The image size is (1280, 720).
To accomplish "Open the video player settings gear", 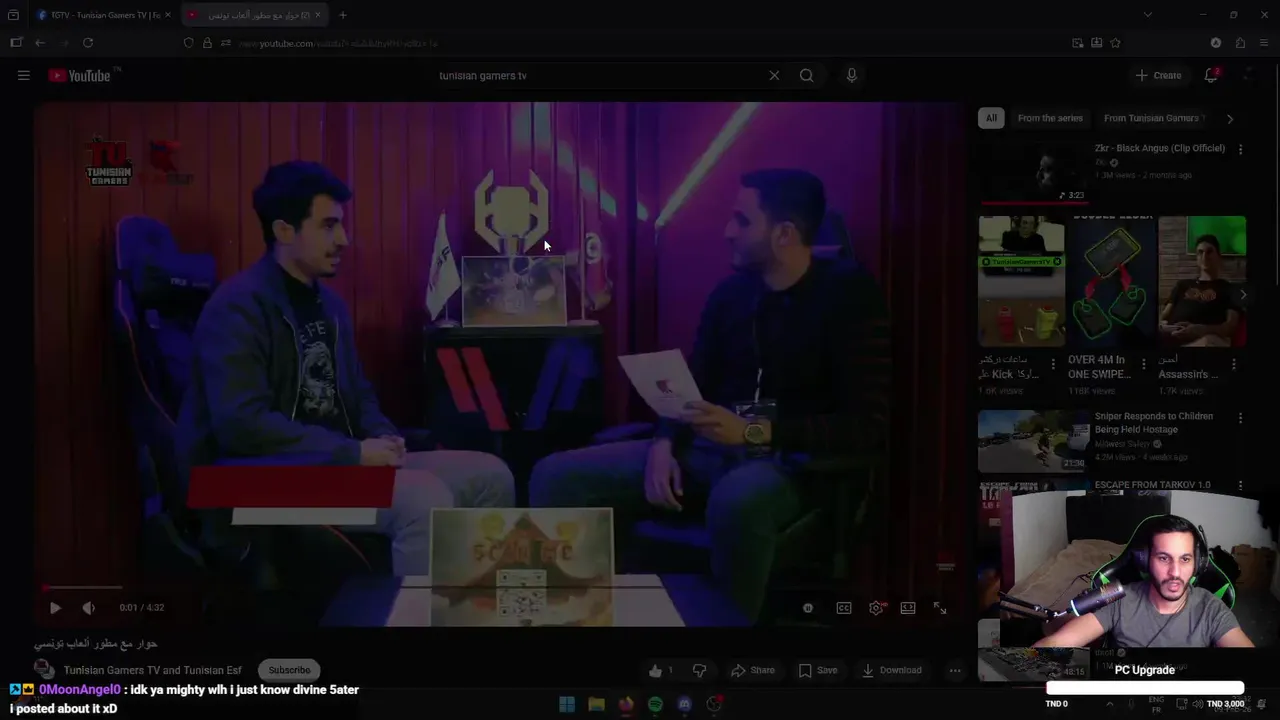I will click(876, 607).
